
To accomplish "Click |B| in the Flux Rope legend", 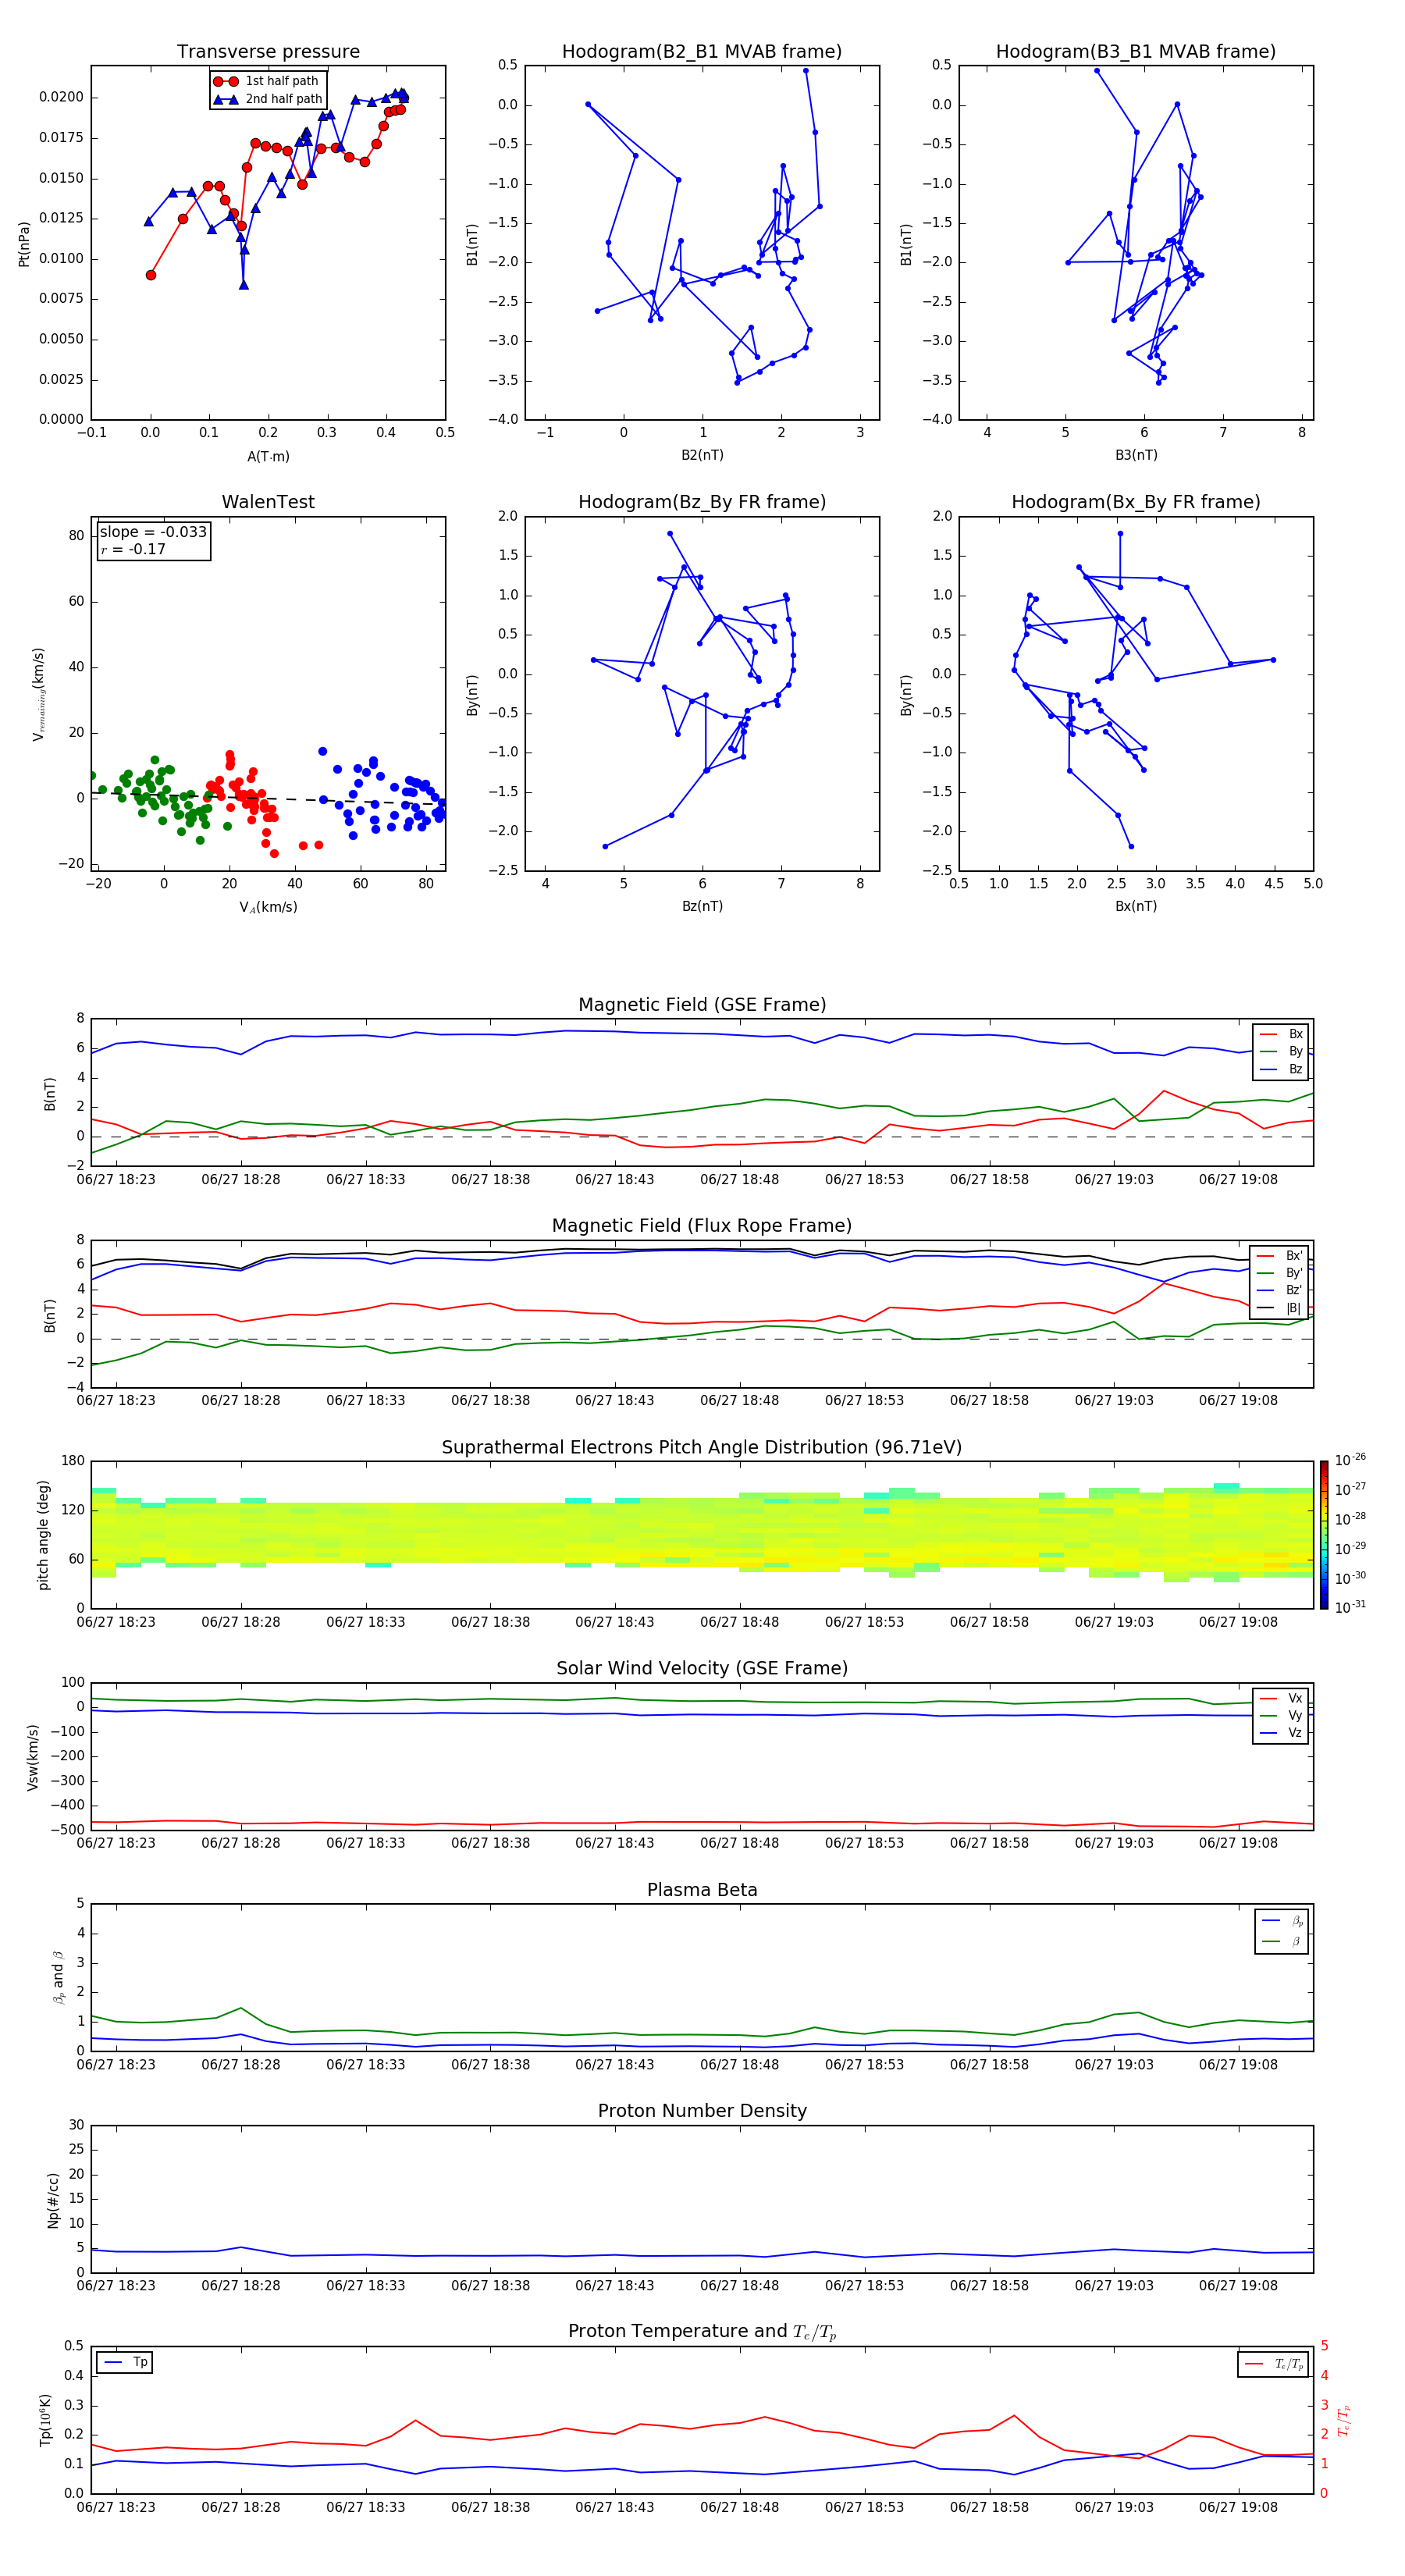I will point(1280,1308).
